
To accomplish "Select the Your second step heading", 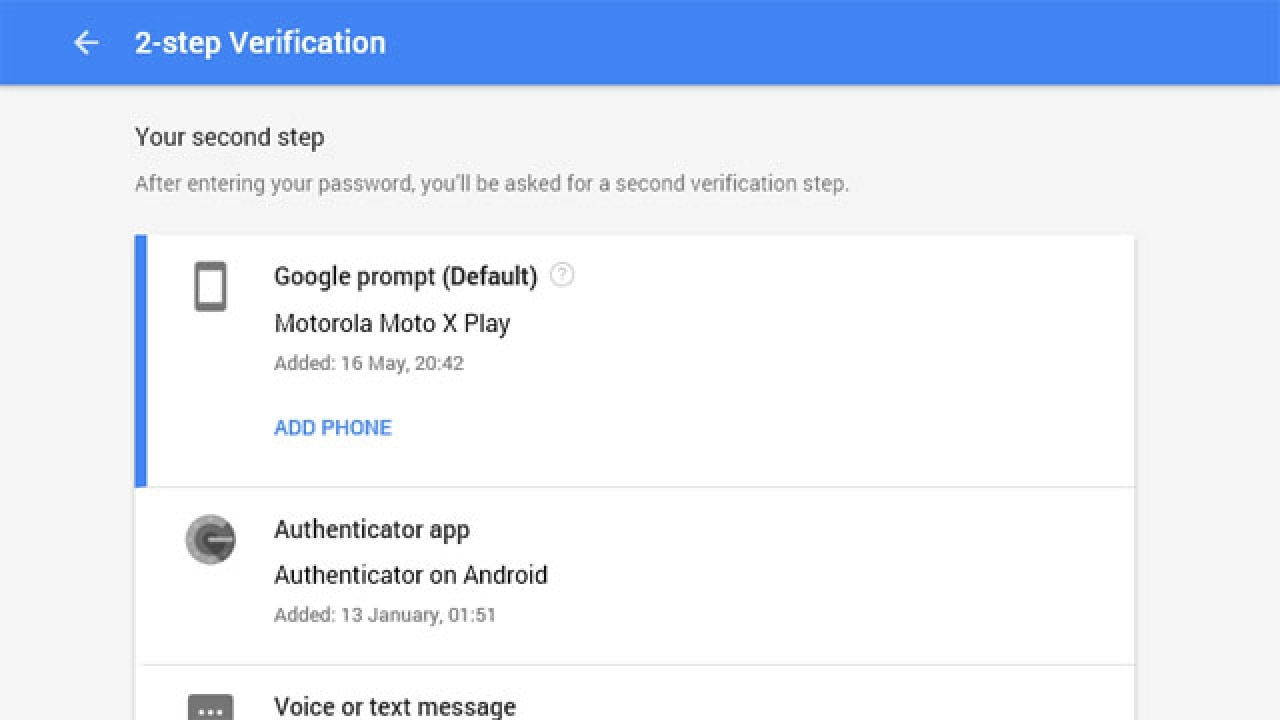I will (x=228, y=137).
